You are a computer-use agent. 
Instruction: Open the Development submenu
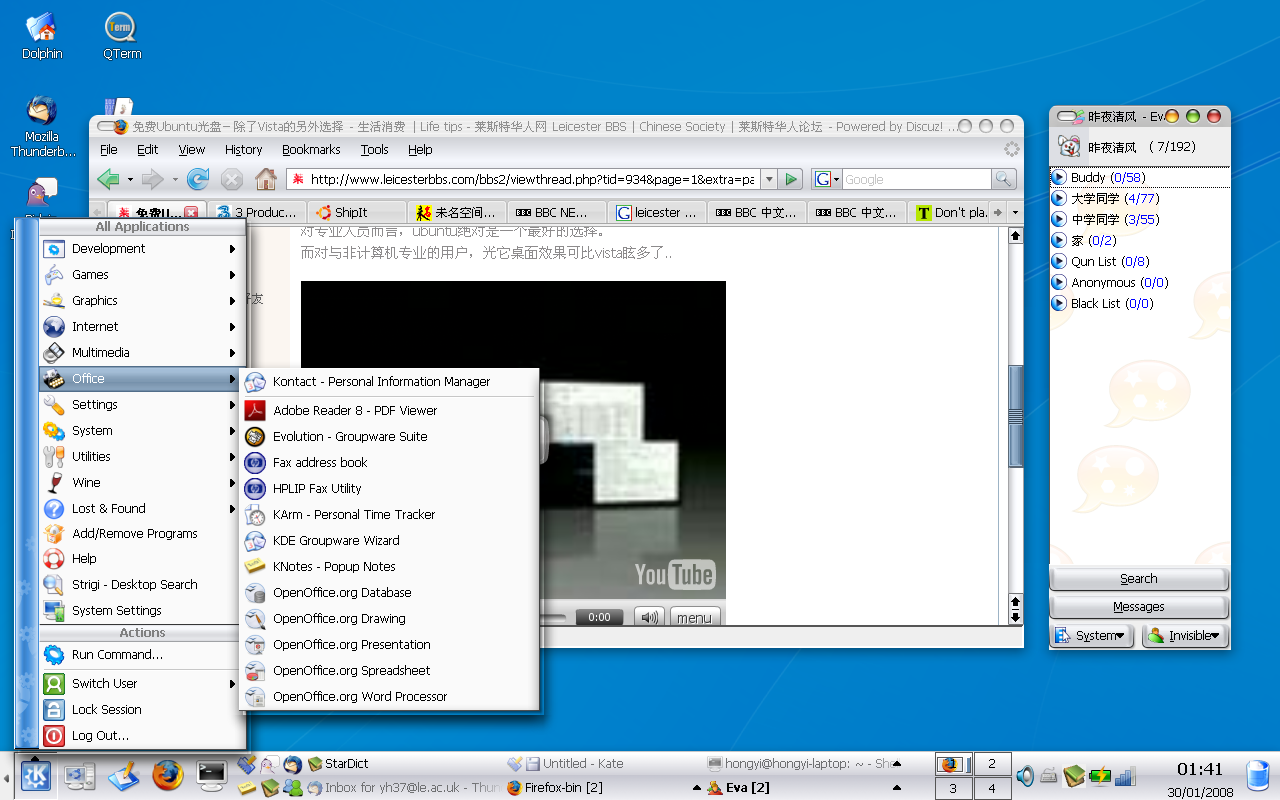[x=140, y=248]
